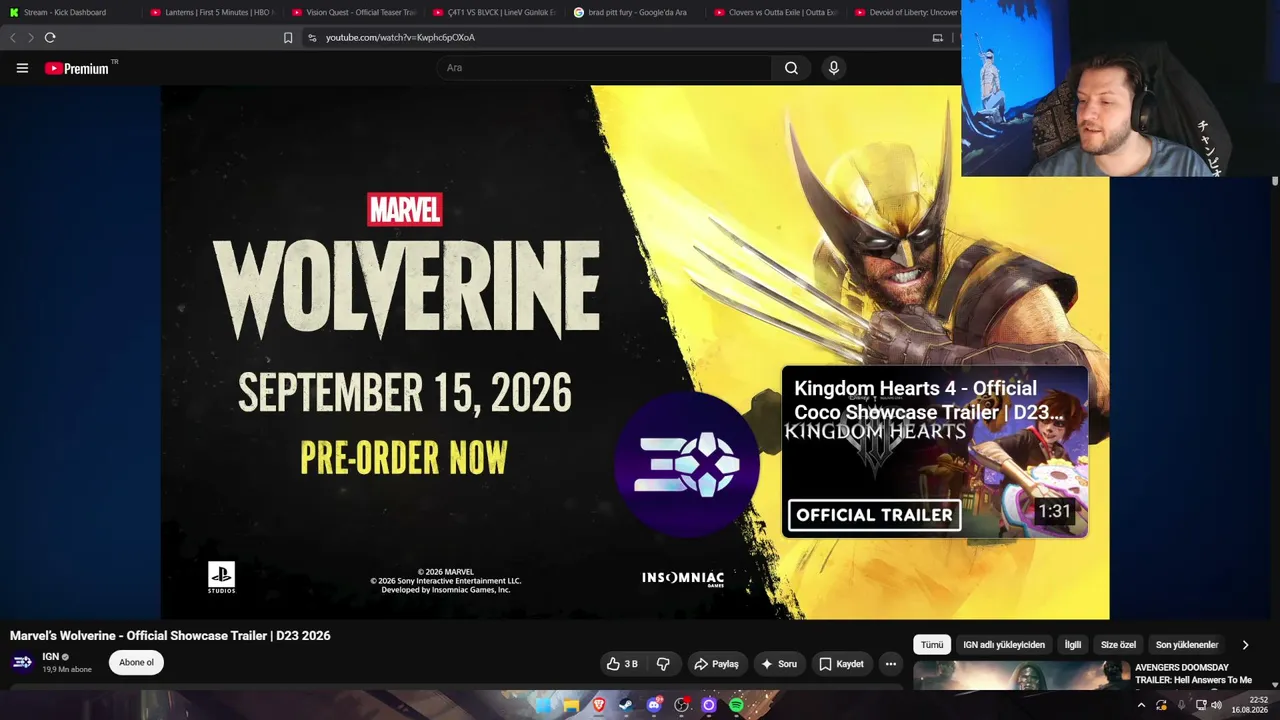Bookmark this page with the bookmark icon

pos(288,38)
